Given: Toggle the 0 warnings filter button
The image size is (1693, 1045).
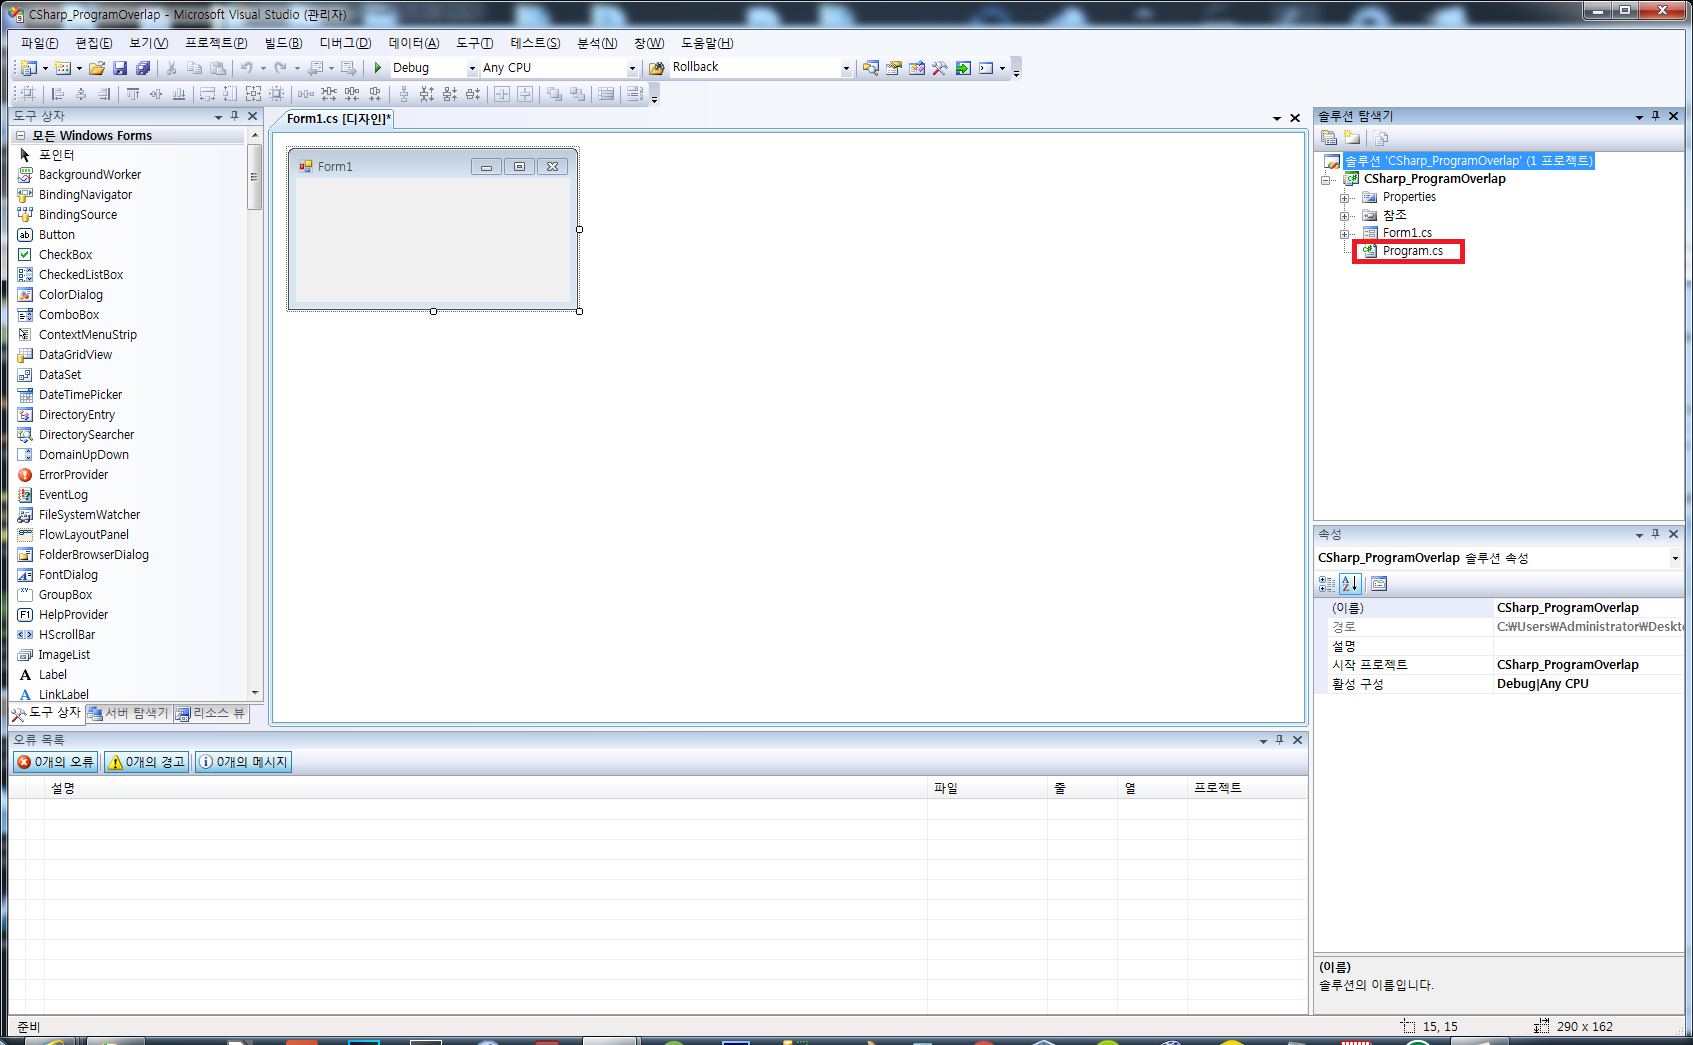Looking at the screenshot, I should [x=147, y=762].
